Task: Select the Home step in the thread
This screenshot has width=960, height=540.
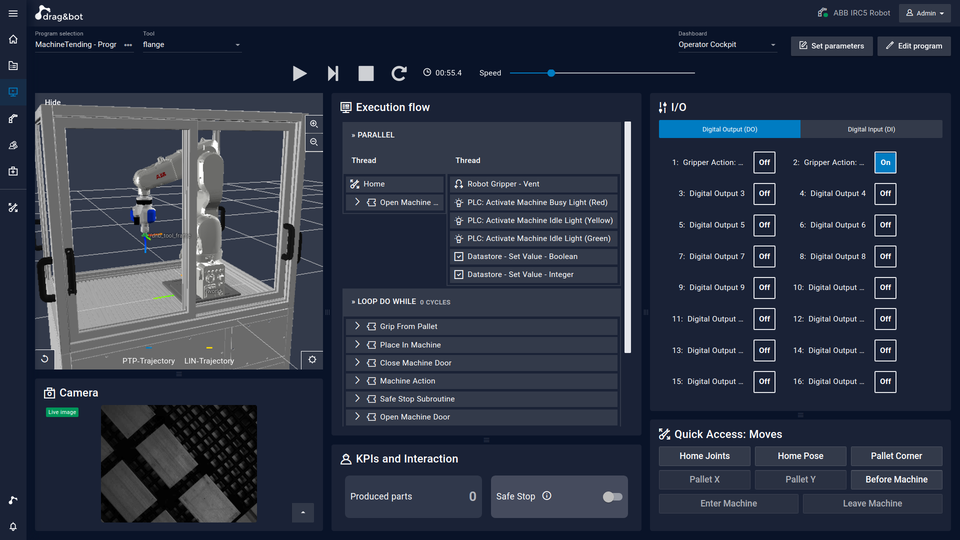Action: (395, 184)
